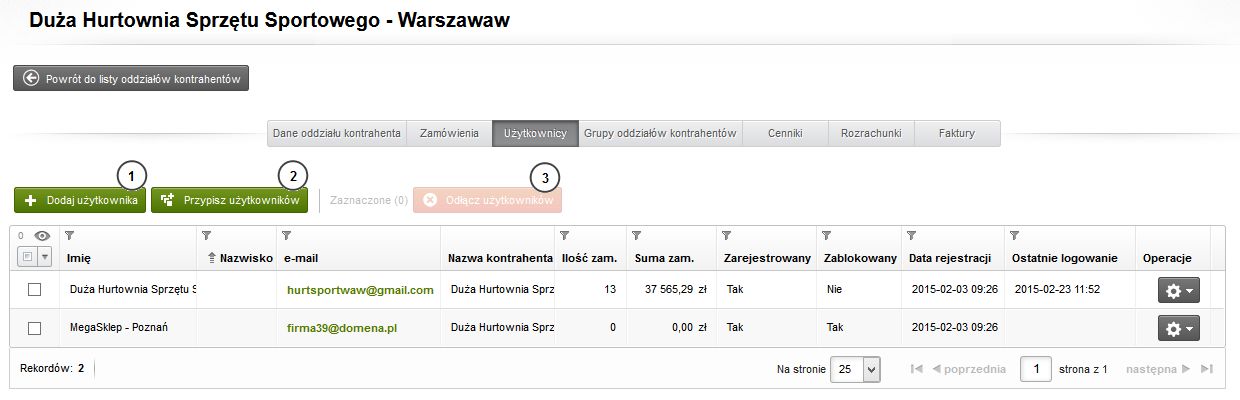The width and height of the screenshot is (1240, 400).
Task: Click the filter icon above e-mail column
Action: point(286,236)
